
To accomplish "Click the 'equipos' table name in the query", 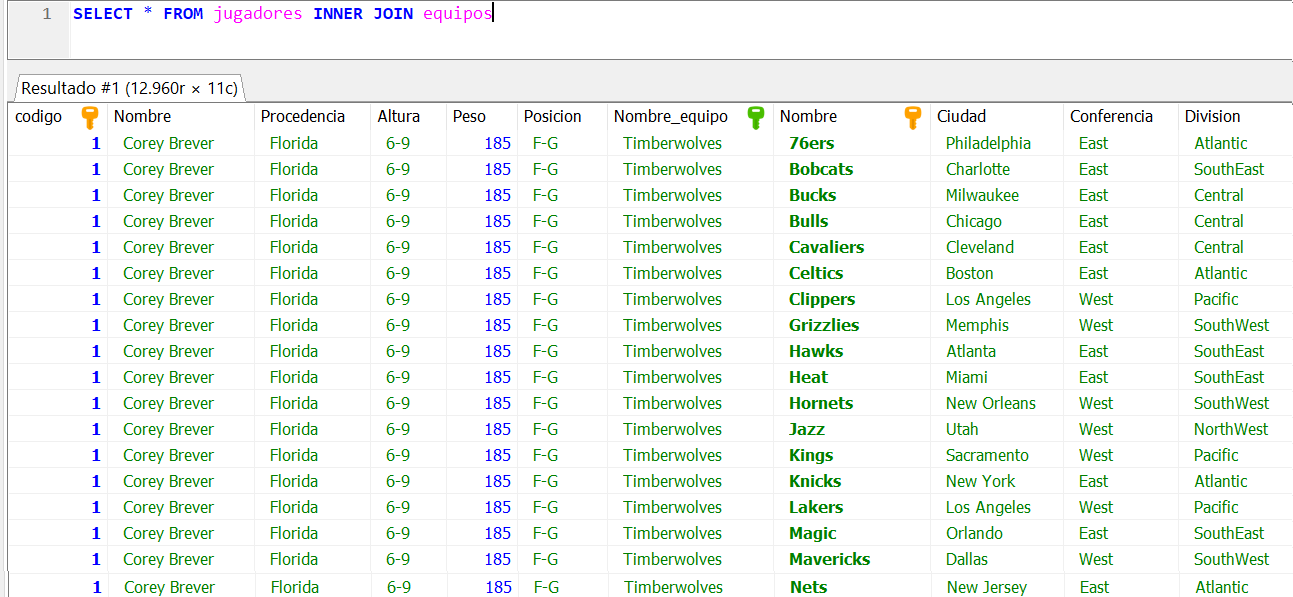I will coord(458,15).
